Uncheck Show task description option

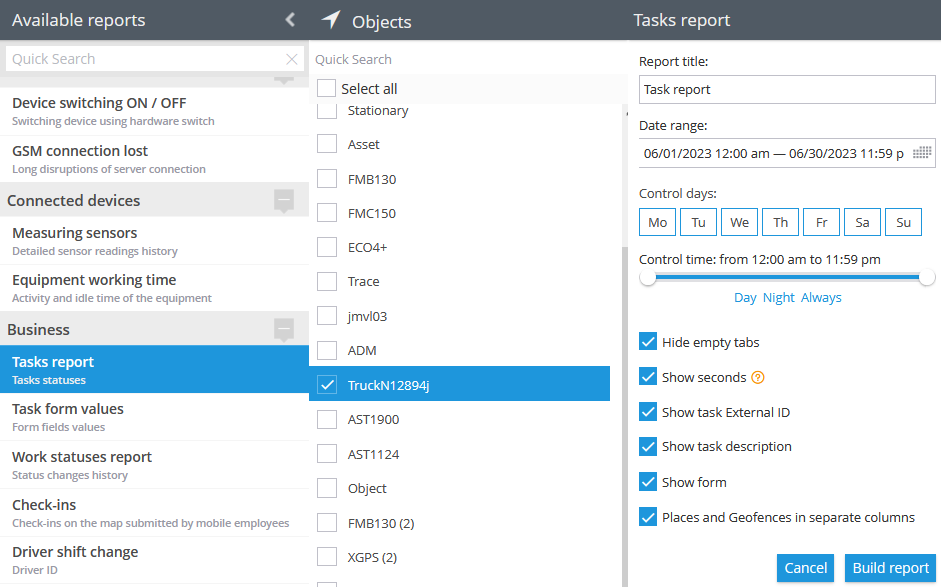(648, 447)
